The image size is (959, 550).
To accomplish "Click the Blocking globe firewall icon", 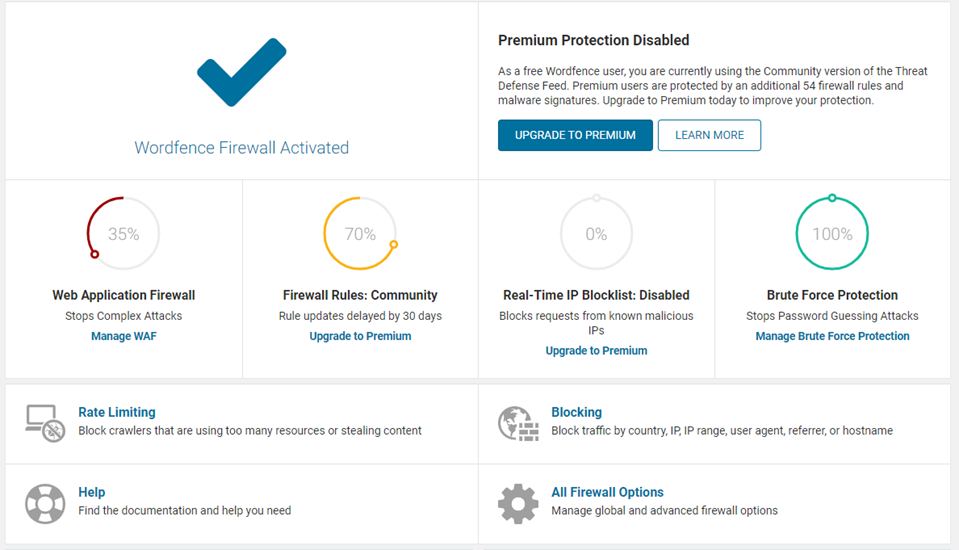I will pyautogui.click(x=518, y=423).
